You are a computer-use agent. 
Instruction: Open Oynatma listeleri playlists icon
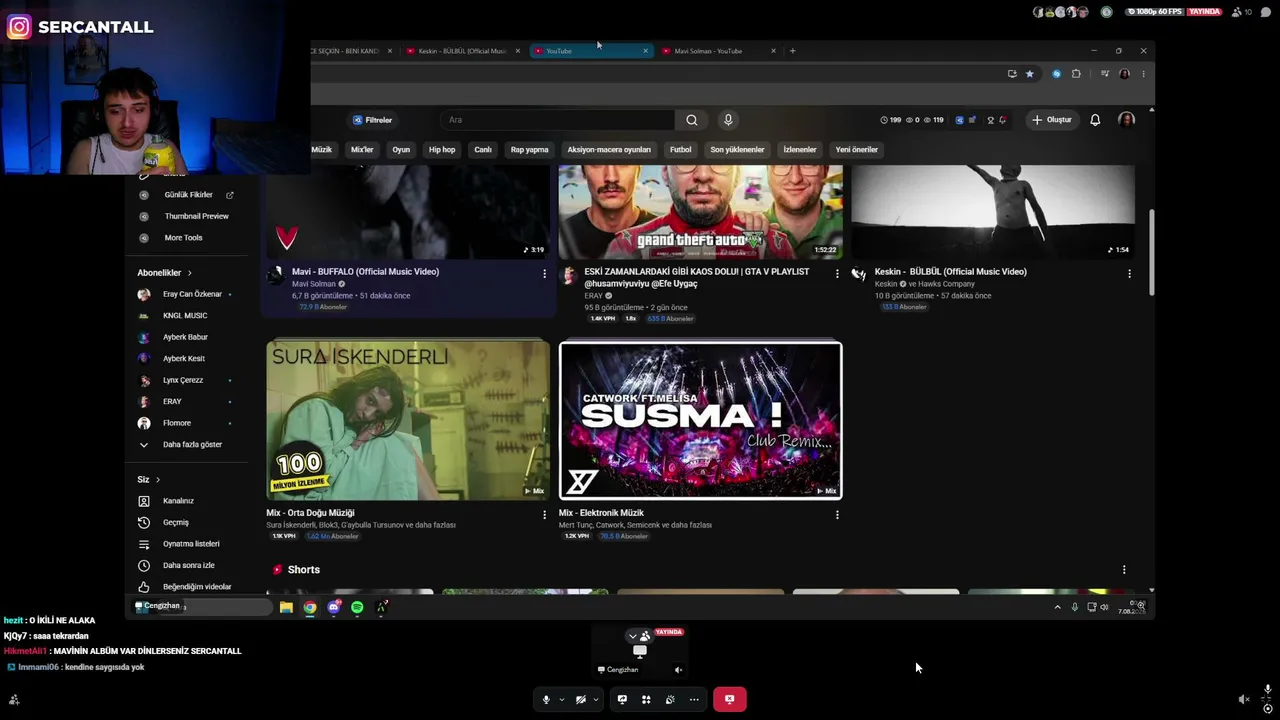pyautogui.click(x=144, y=544)
